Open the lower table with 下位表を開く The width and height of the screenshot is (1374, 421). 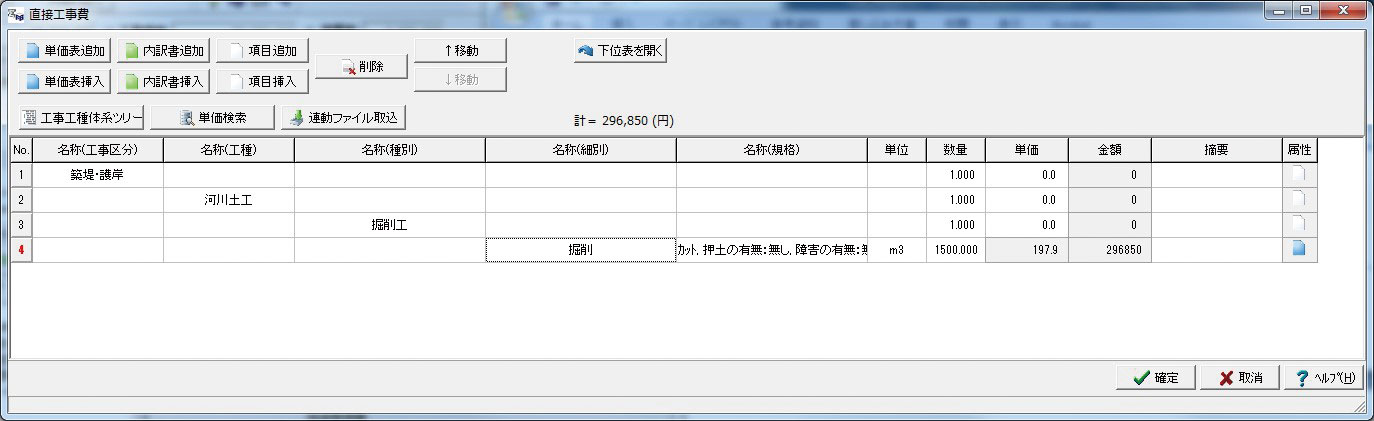pyautogui.click(x=620, y=50)
